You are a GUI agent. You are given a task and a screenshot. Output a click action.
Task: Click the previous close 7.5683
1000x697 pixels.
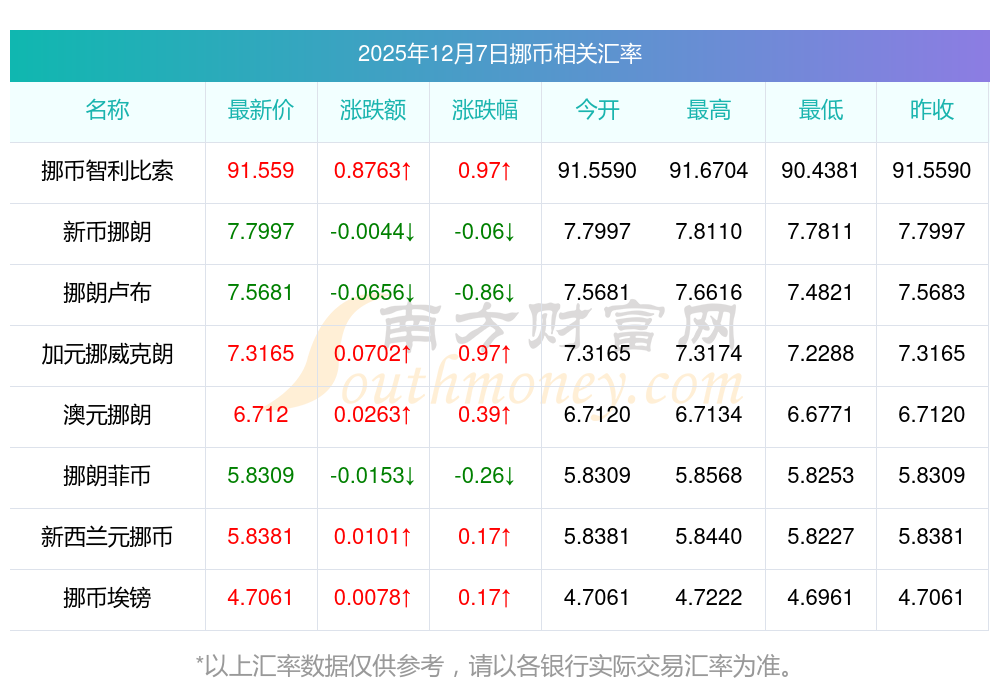coord(932,293)
